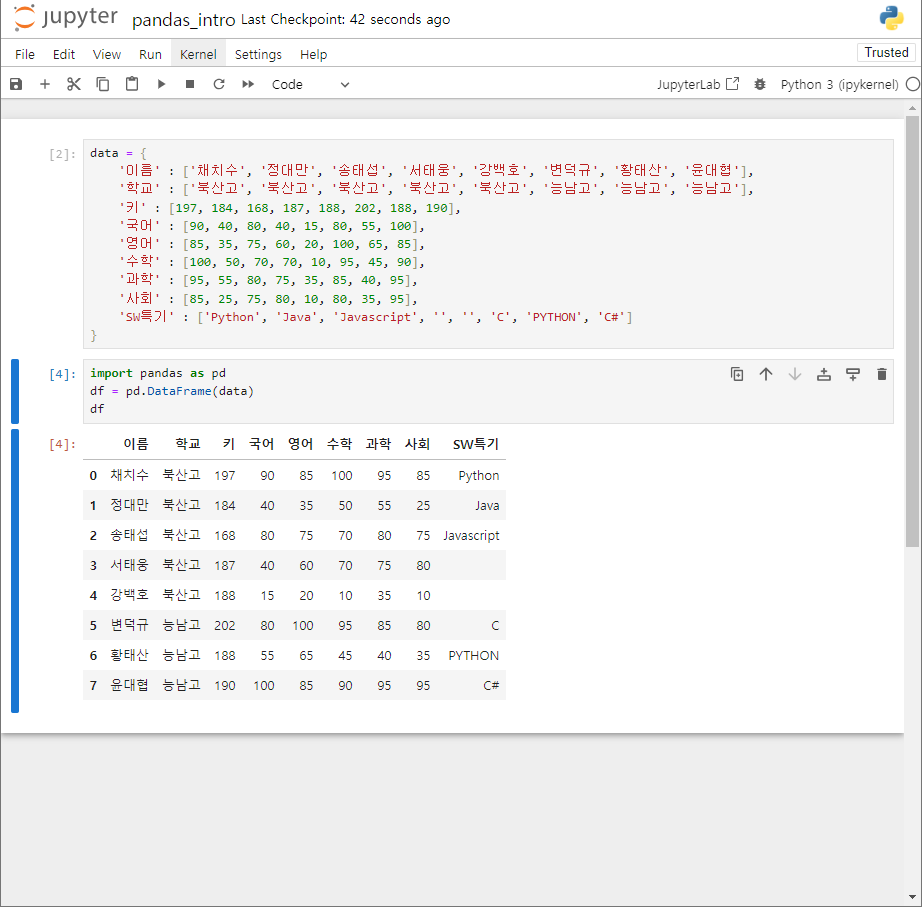Select the table cell 채치수
Image resolution: width=922 pixels, height=907 pixels.
coord(129,475)
